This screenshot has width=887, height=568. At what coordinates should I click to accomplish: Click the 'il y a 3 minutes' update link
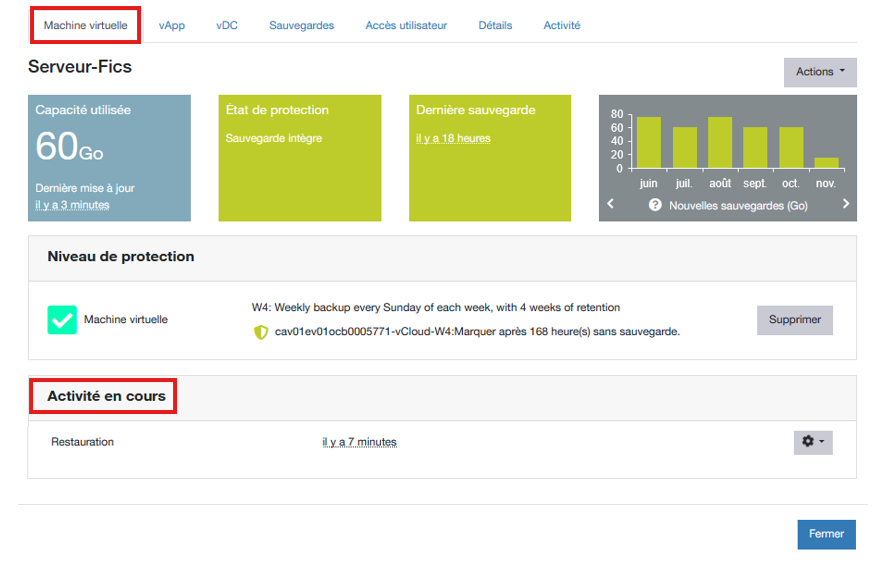tap(72, 205)
